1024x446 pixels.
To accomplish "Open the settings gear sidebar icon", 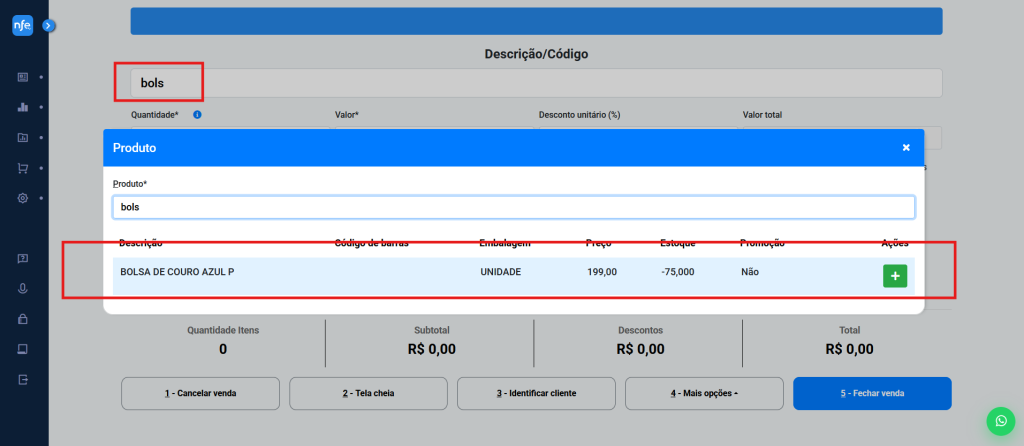I will tap(23, 198).
